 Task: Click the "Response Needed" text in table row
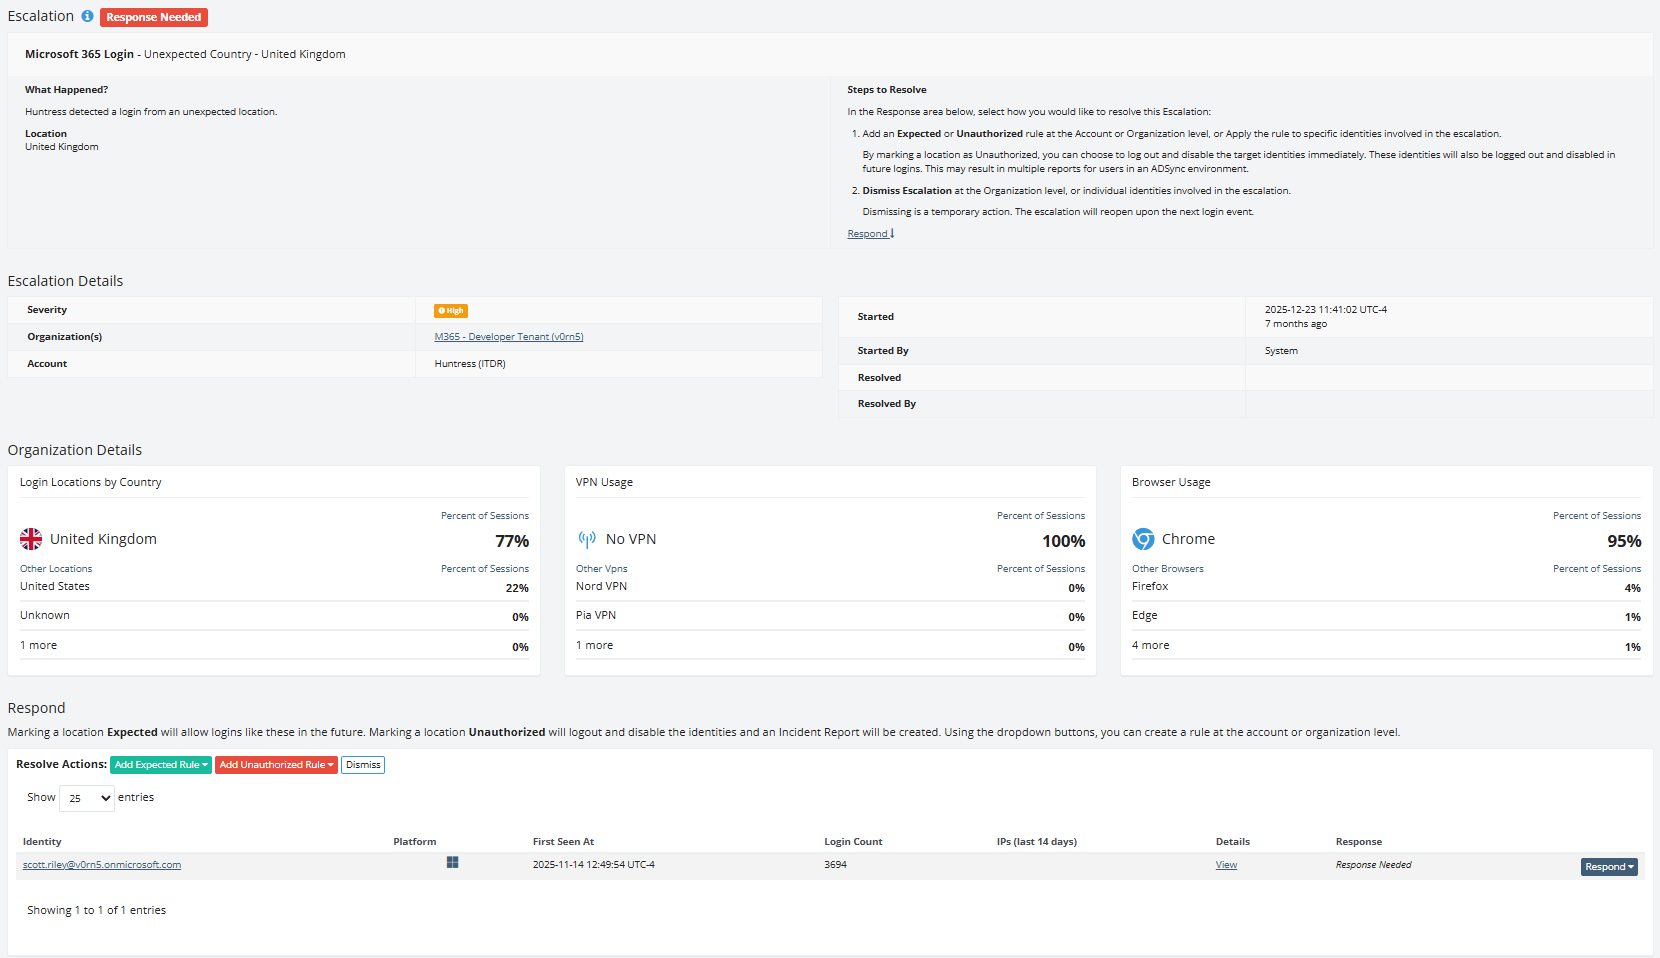pos(1374,865)
